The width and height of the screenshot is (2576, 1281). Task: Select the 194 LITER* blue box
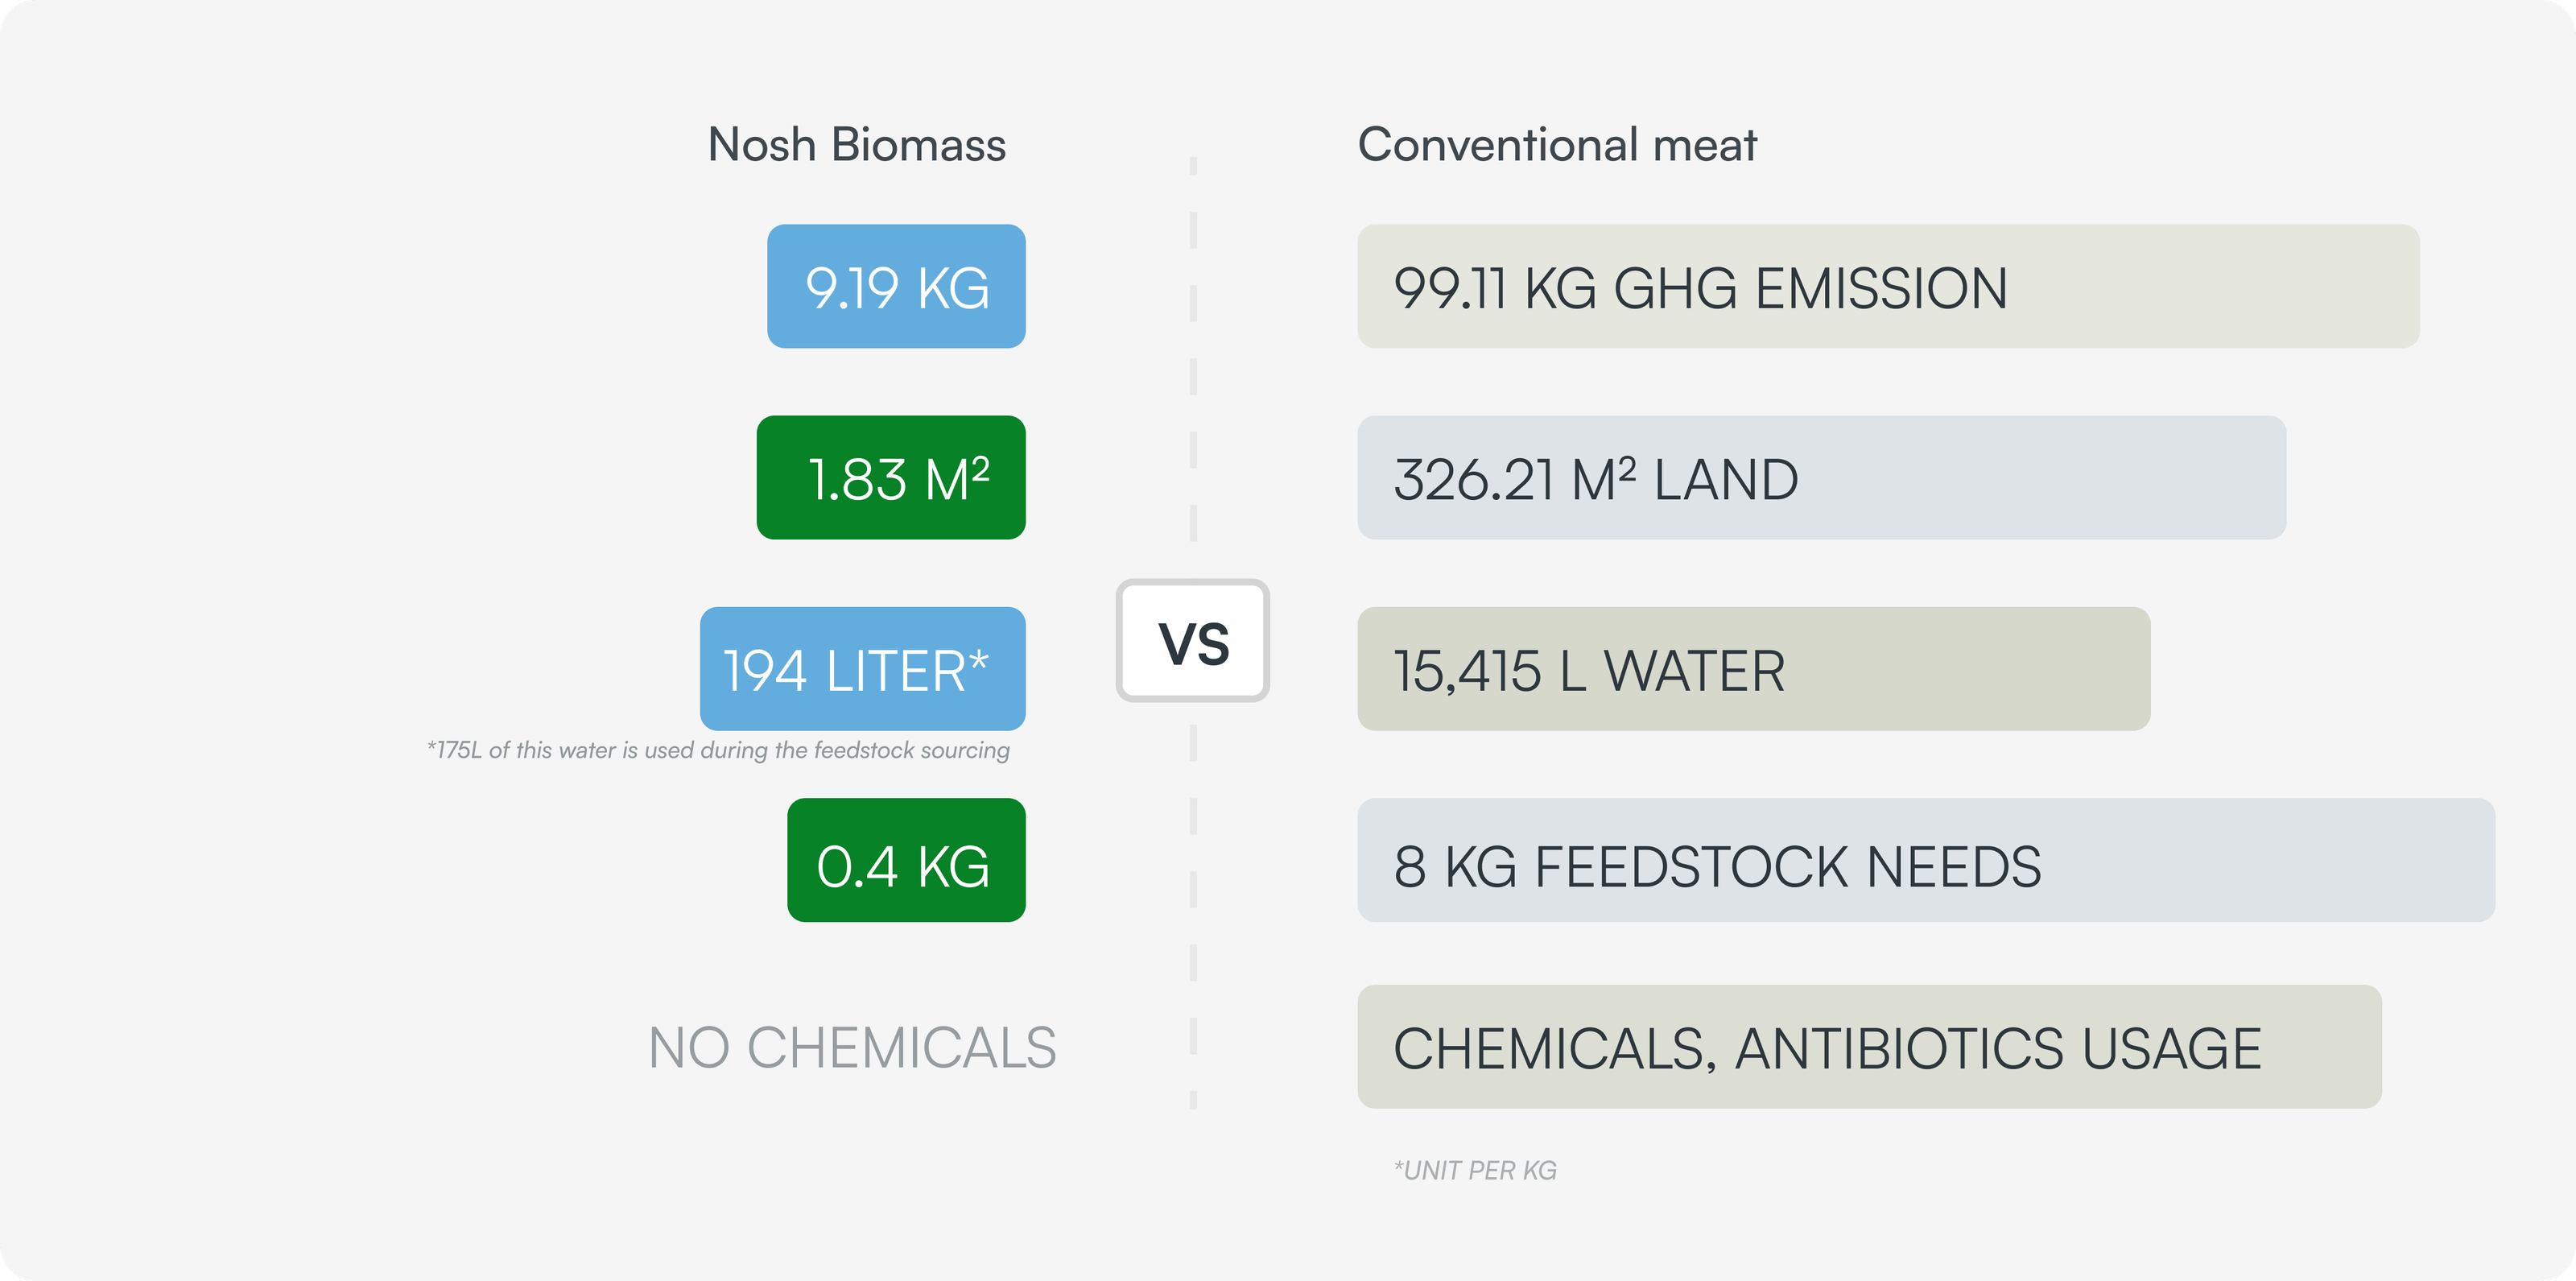click(863, 669)
